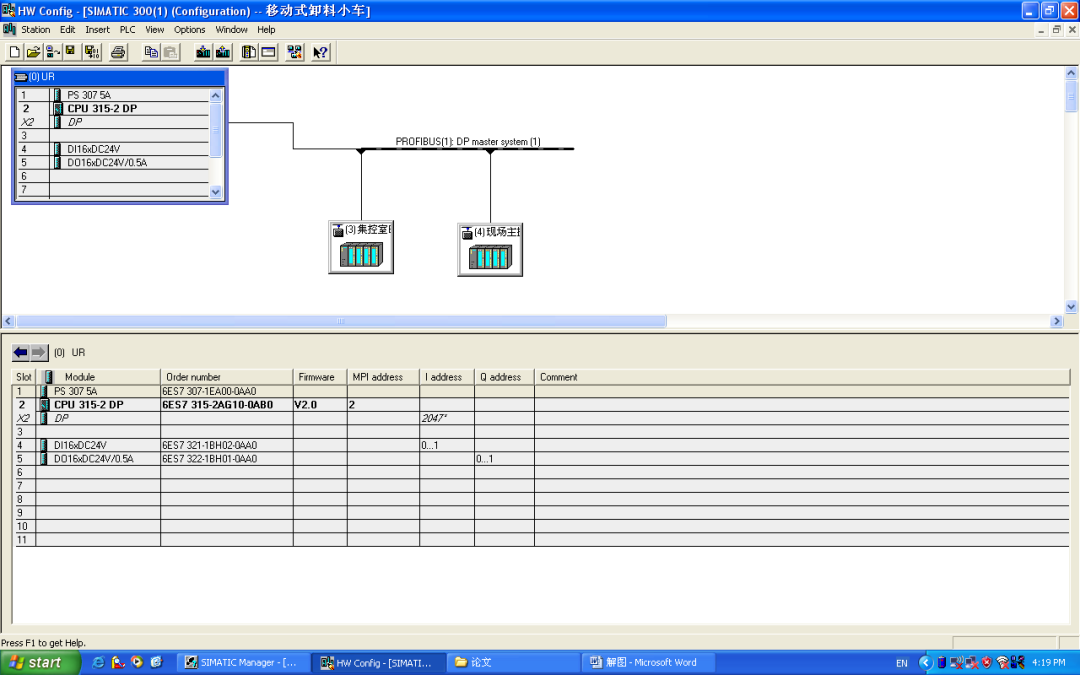The height and width of the screenshot is (675, 1080).
Task: Click the rack window's scroll-down arrow
Action: tap(216, 192)
